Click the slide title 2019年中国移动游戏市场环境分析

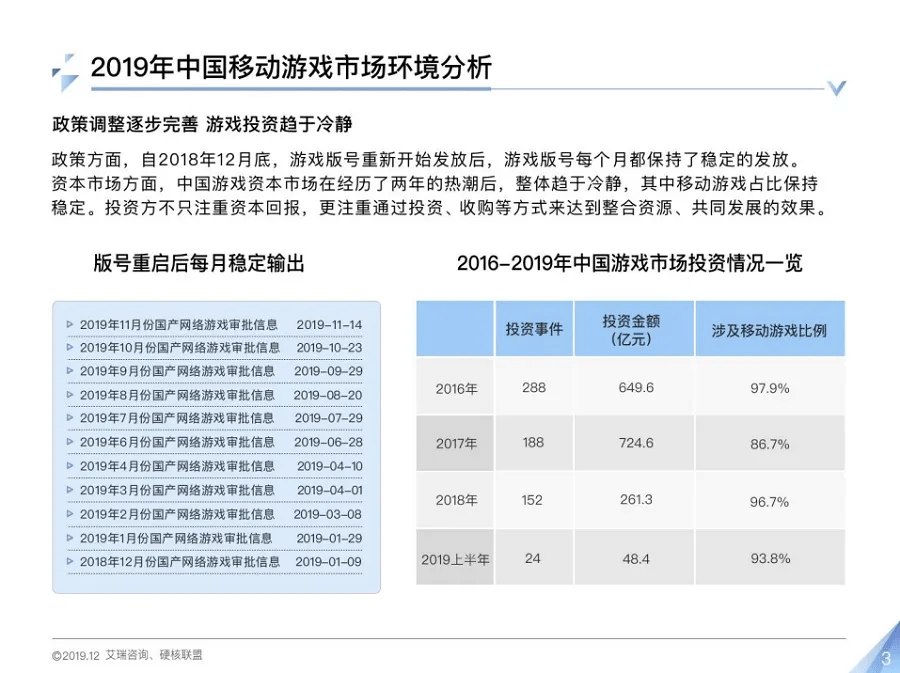pyautogui.click(x=291, y=68)
